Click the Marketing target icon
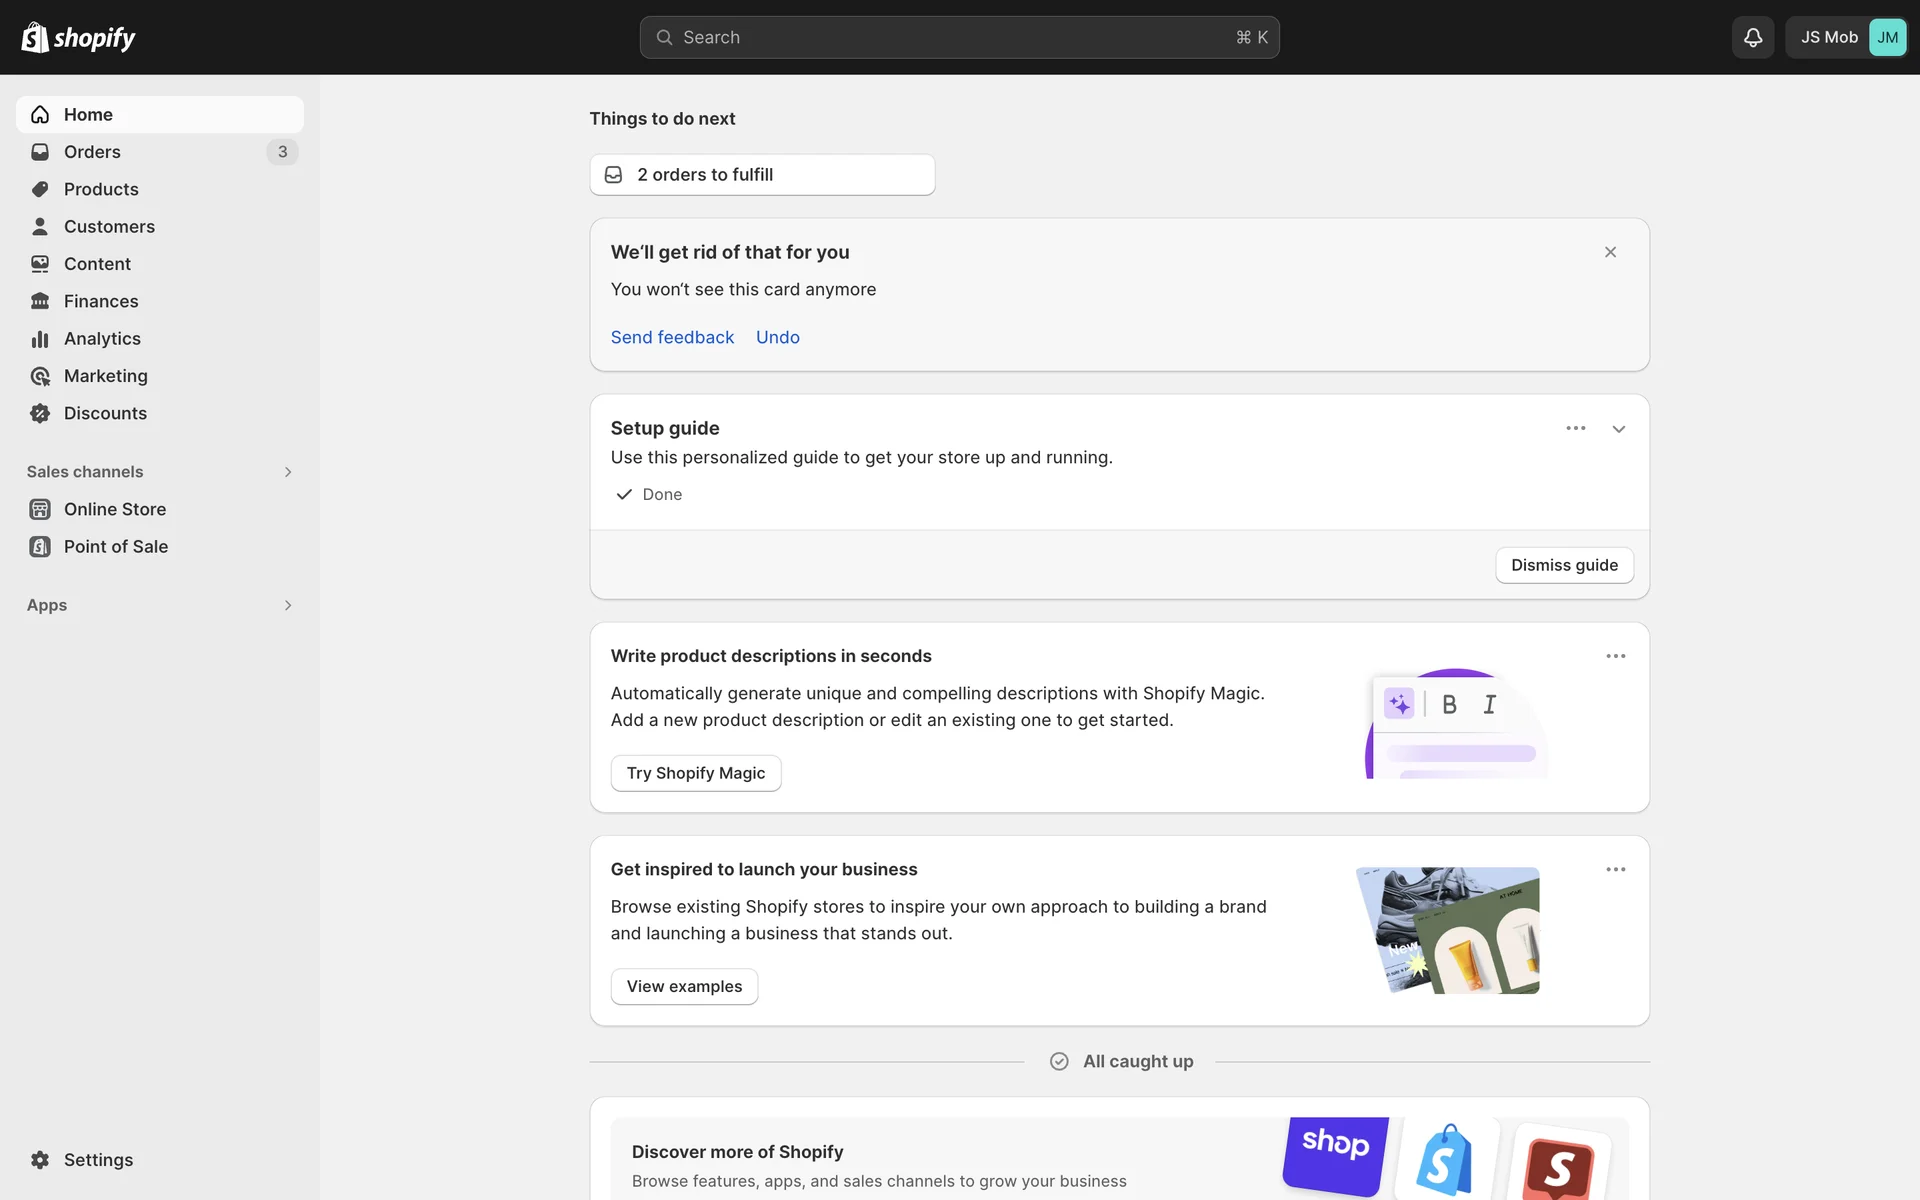Image resolution: width=1920 pixels, height=1200 pixels. coord(40,376)
